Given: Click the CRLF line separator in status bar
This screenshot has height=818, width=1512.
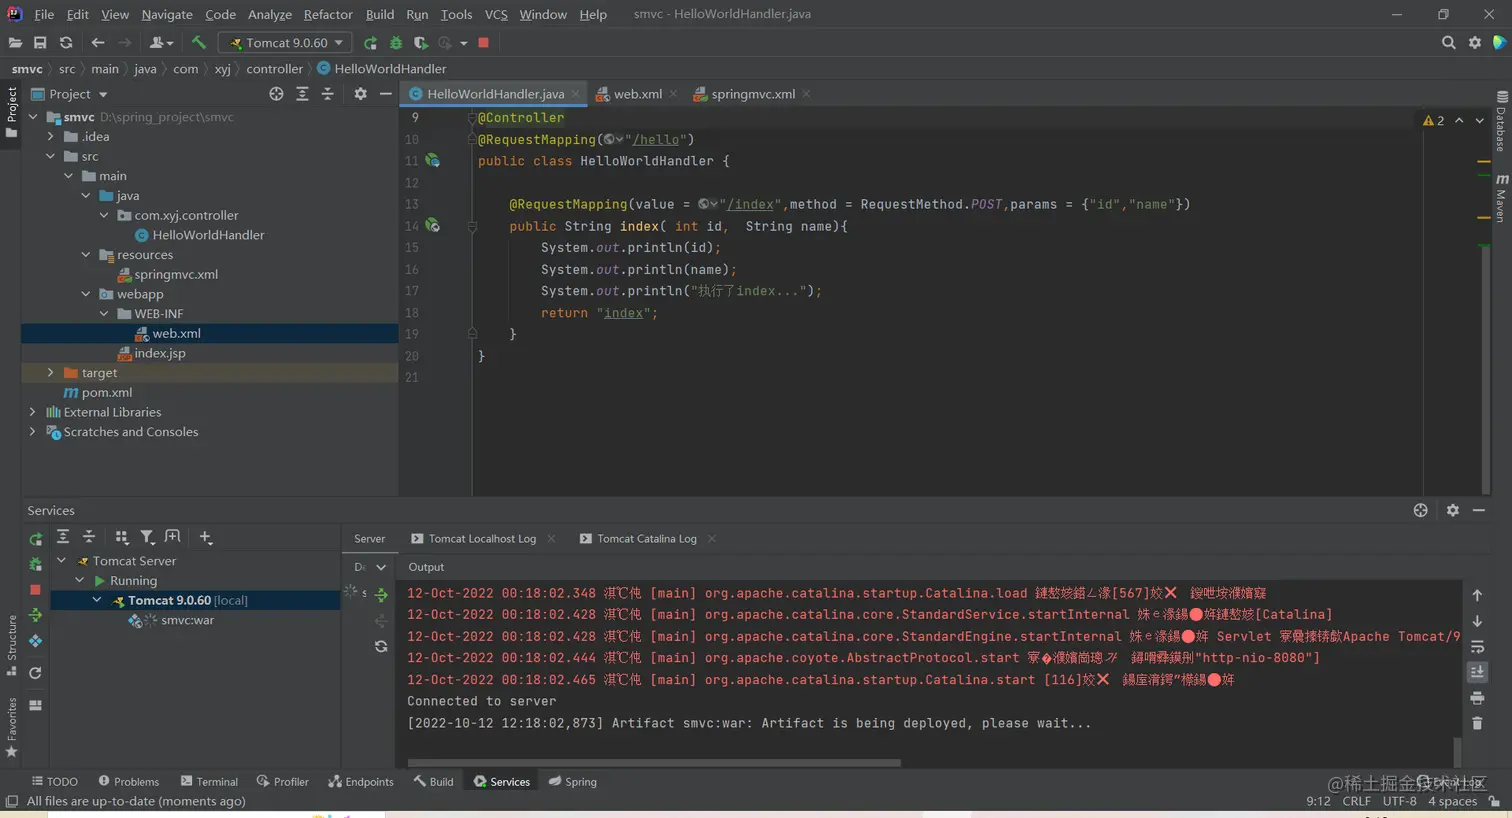Looking at the screenshot, I should (1357, 801).
